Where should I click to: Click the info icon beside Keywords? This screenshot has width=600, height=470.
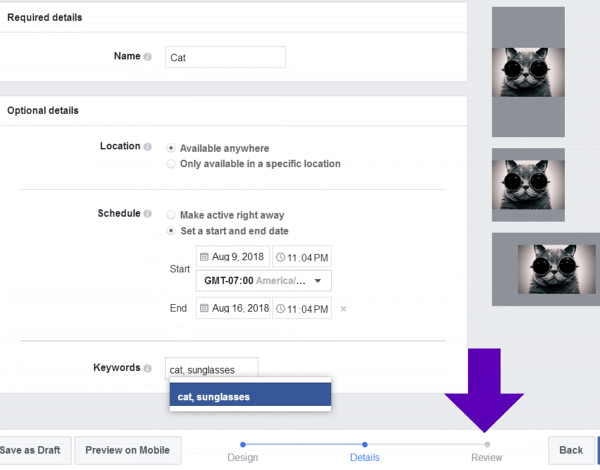(x=147, y=368)
